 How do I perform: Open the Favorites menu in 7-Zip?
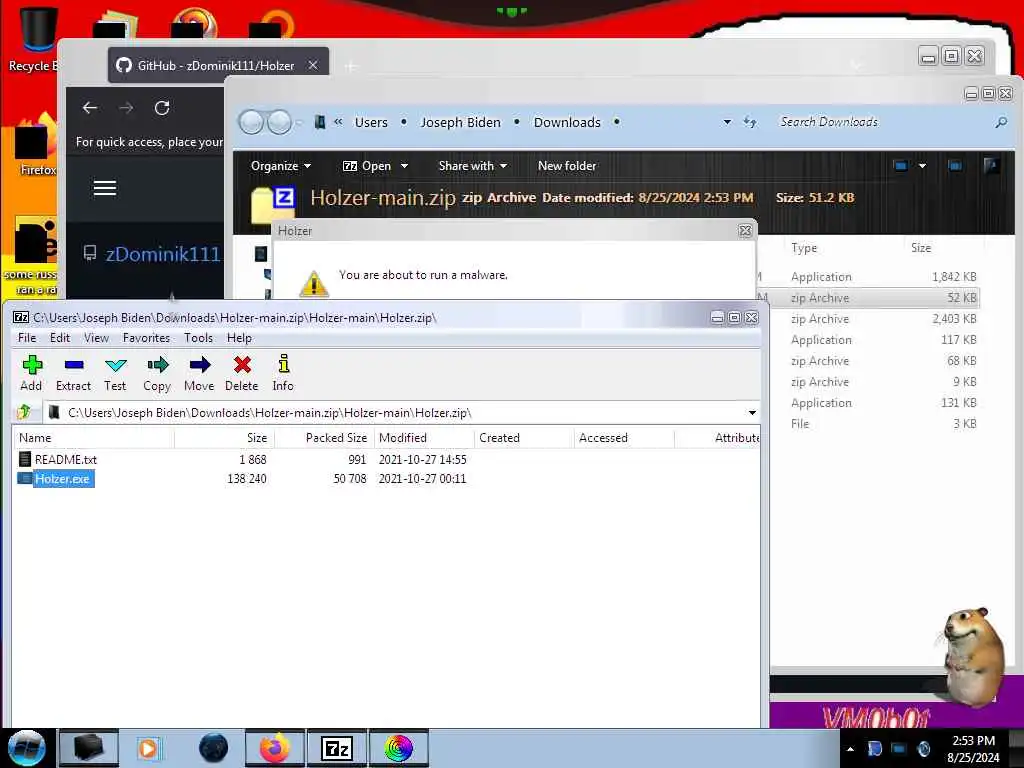click(x=146, y=338)
